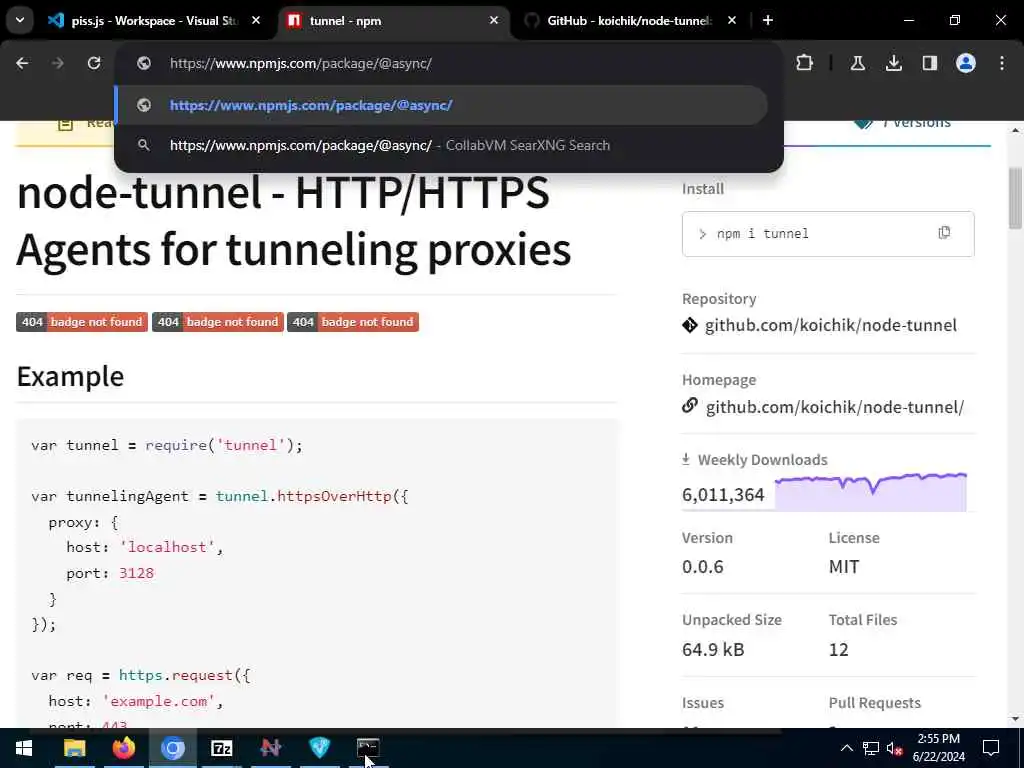The height and width of the screenshot is (768, 1024).
Task: Click the weekly downloads sparkline chart
Action: [871, 492]
